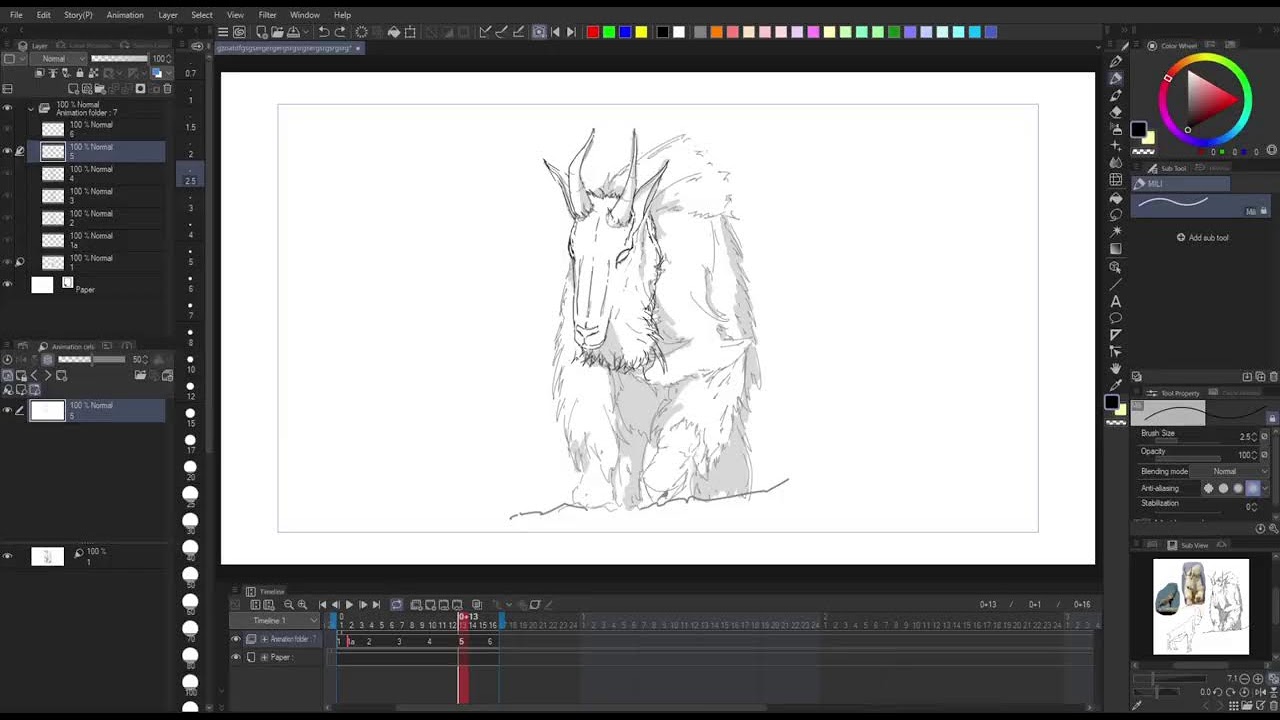Select no anti-aliasing option
Viewport: 1280px width, 720px height.
pos(1208,488)
